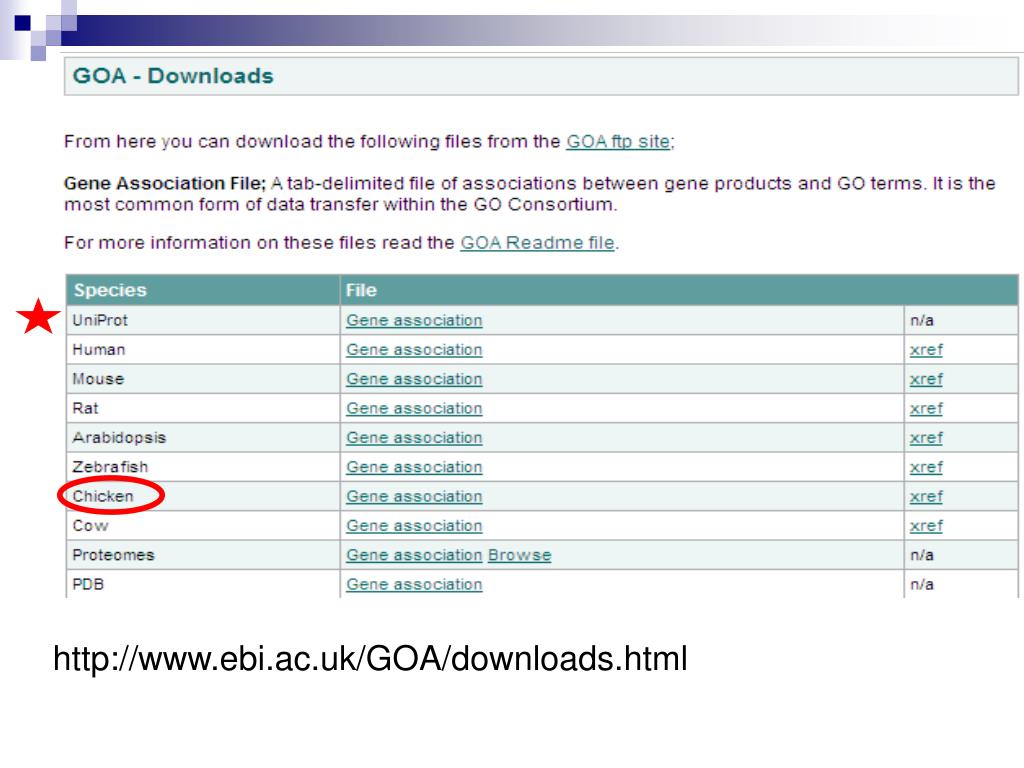Open Mouse Gene association file link

click(x=414, y=379)
